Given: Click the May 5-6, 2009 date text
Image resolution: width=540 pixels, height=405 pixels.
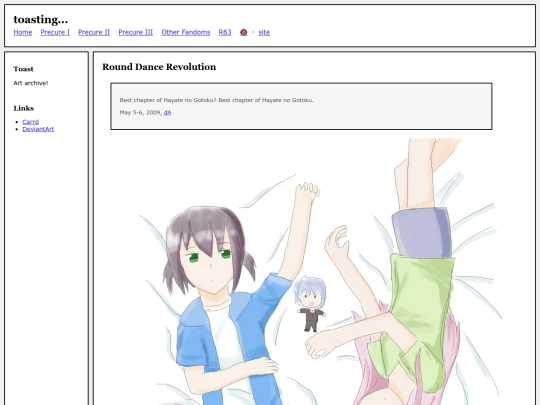Looking at the screenshot, I should [x=141, y=113].
